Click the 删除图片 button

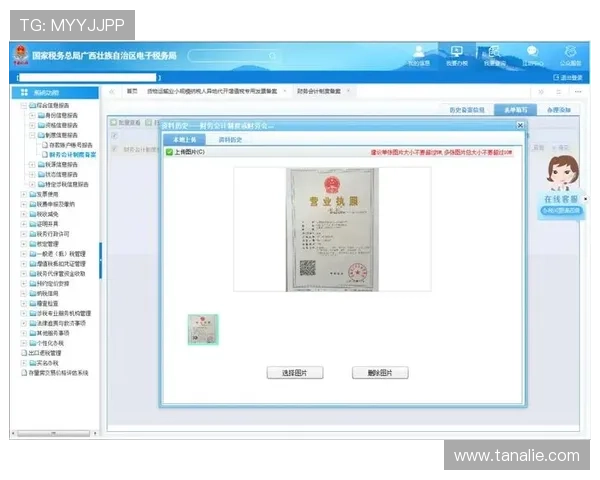(380, 373)
